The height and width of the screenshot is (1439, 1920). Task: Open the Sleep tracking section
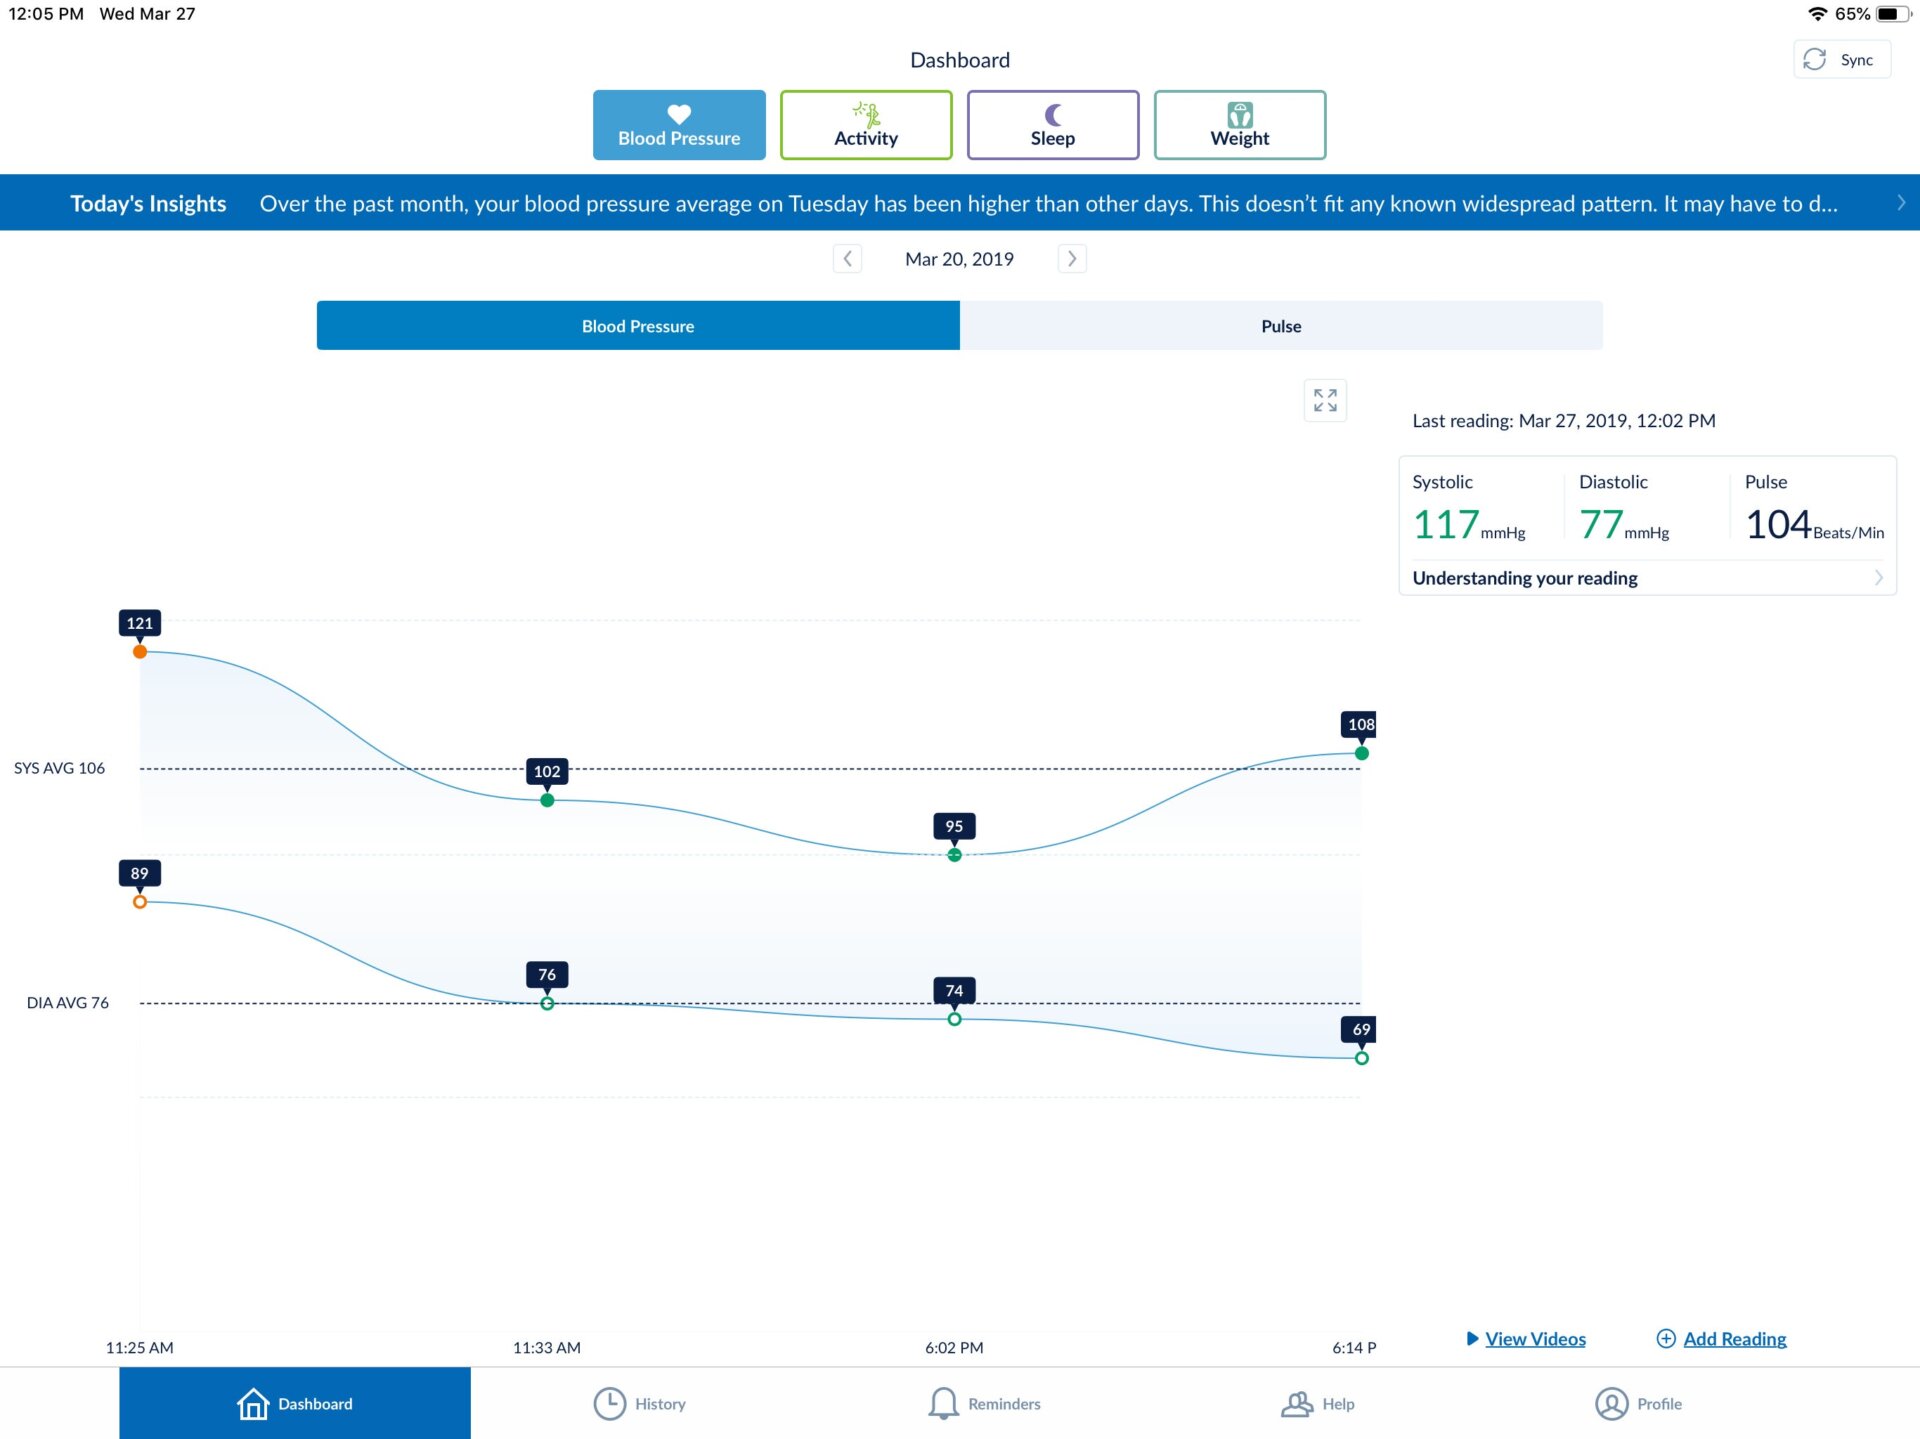(1052, 124)
